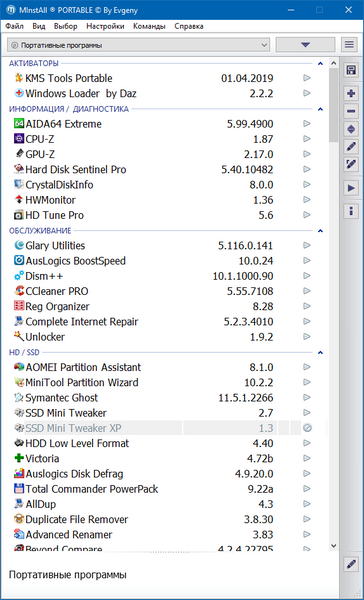Viewport: 364px width, 600px height.
Task: Click the pencil icon below the diamond
Action: click(x=351, y=147)
